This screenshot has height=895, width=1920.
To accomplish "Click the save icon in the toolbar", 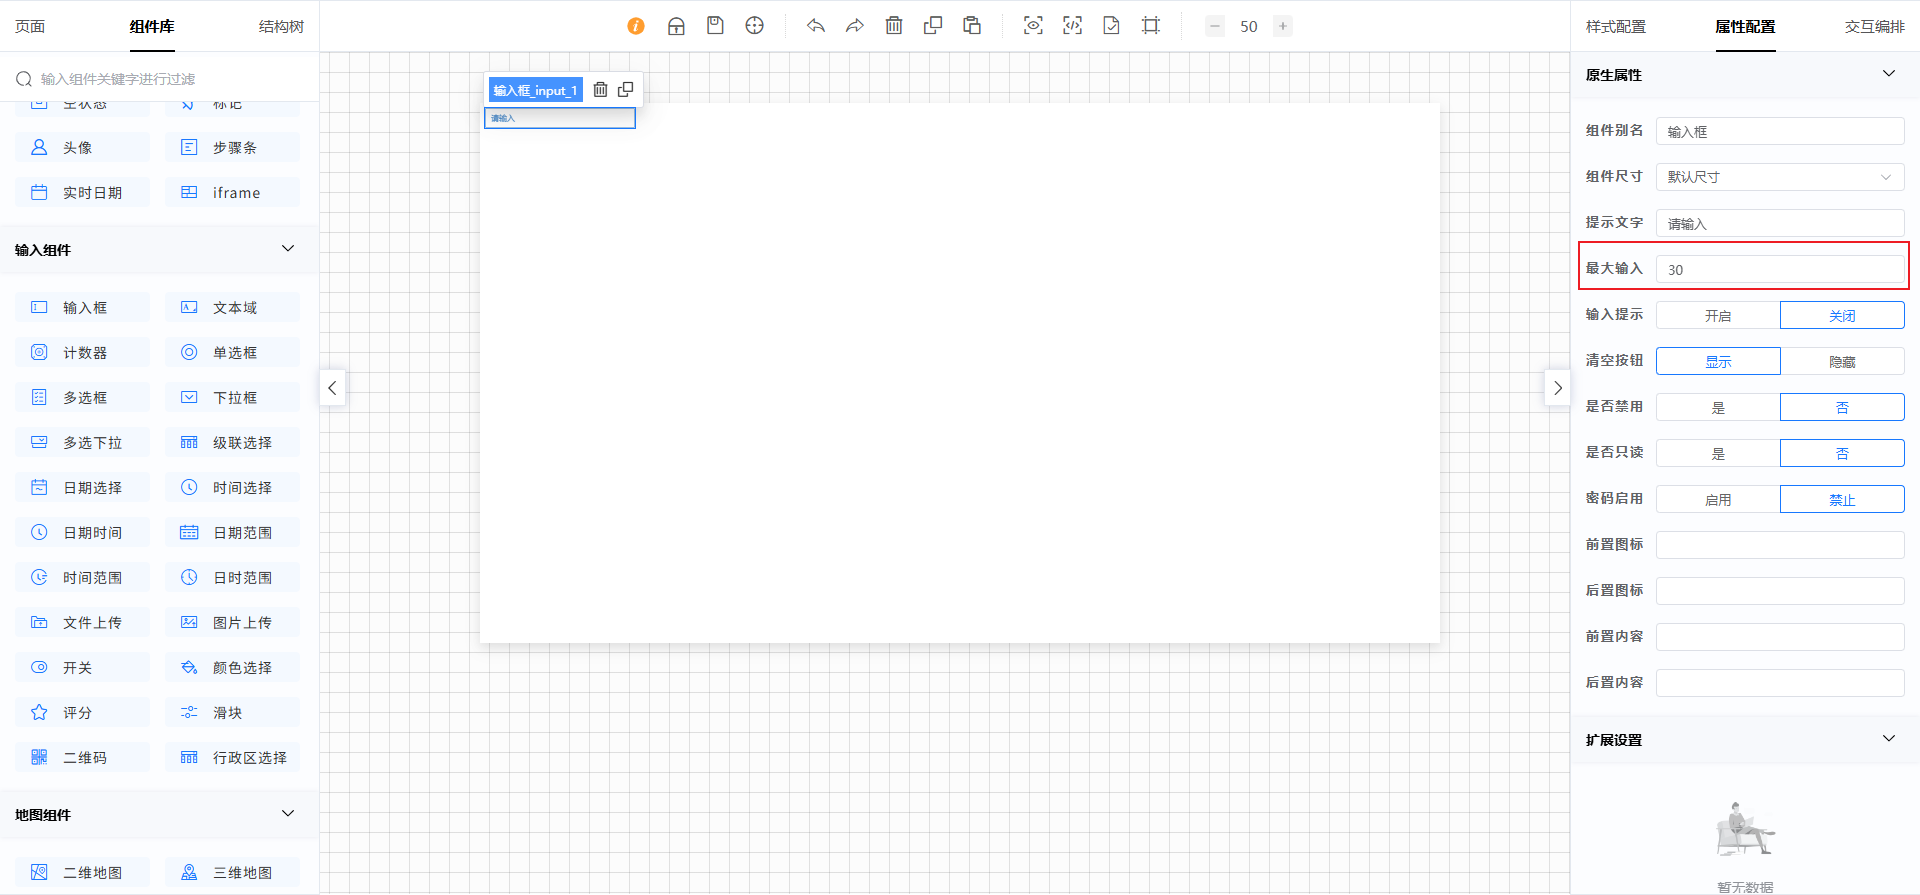I will pos(715,26).
